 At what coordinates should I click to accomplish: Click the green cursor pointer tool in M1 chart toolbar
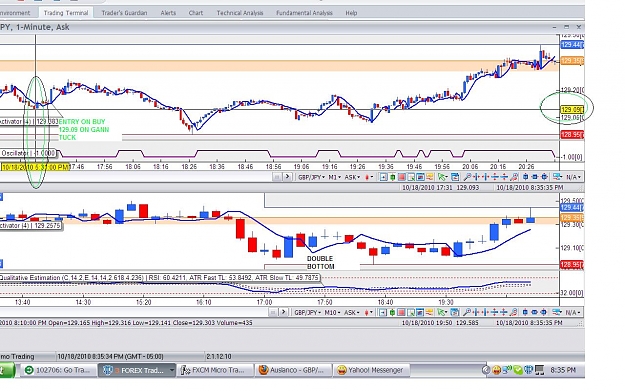point(442,177)
